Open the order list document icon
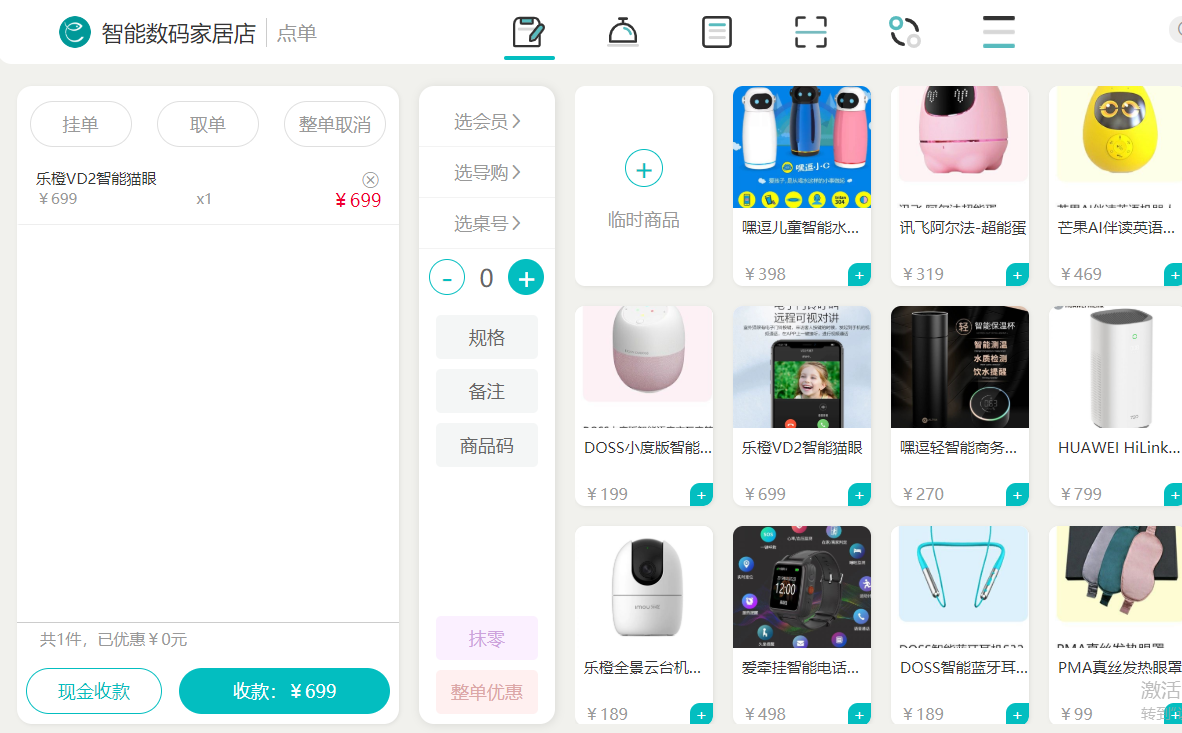Image resolution: width=1182 pixels, height=733 pixels. click(x=716, y=32)
